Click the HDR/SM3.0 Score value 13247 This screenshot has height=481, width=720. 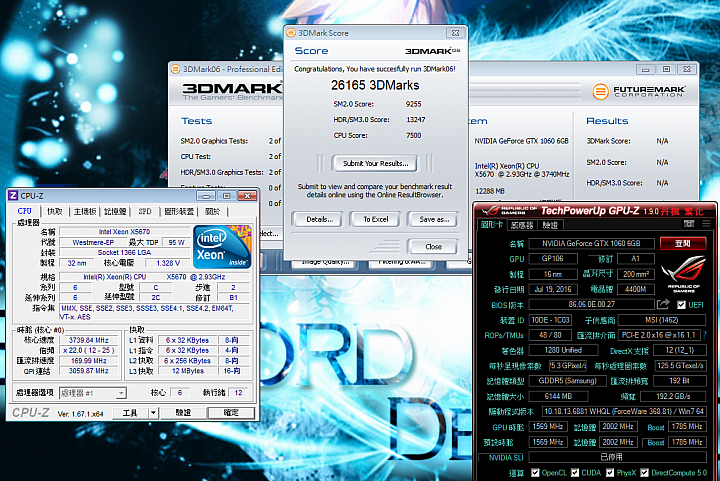[416, 120]
